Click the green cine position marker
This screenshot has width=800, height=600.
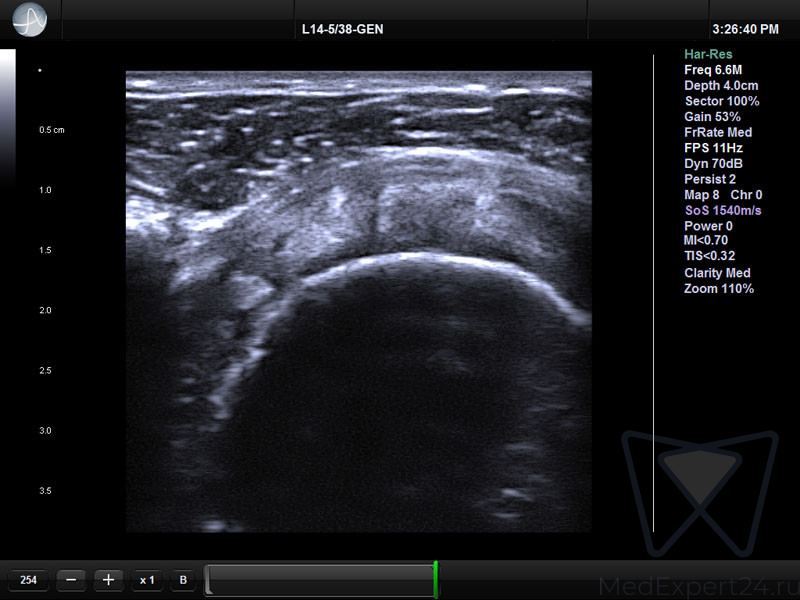[435, 580]
